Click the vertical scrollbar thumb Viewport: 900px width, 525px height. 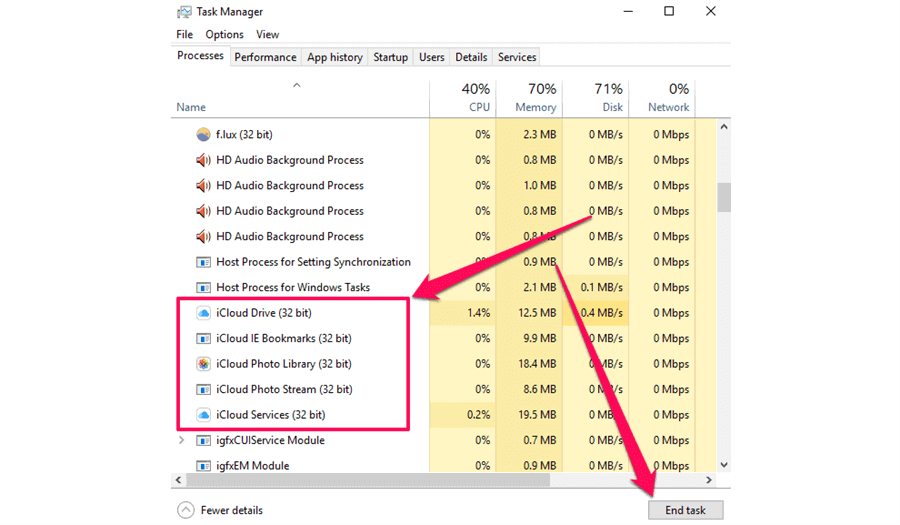(x=724, y=197)
